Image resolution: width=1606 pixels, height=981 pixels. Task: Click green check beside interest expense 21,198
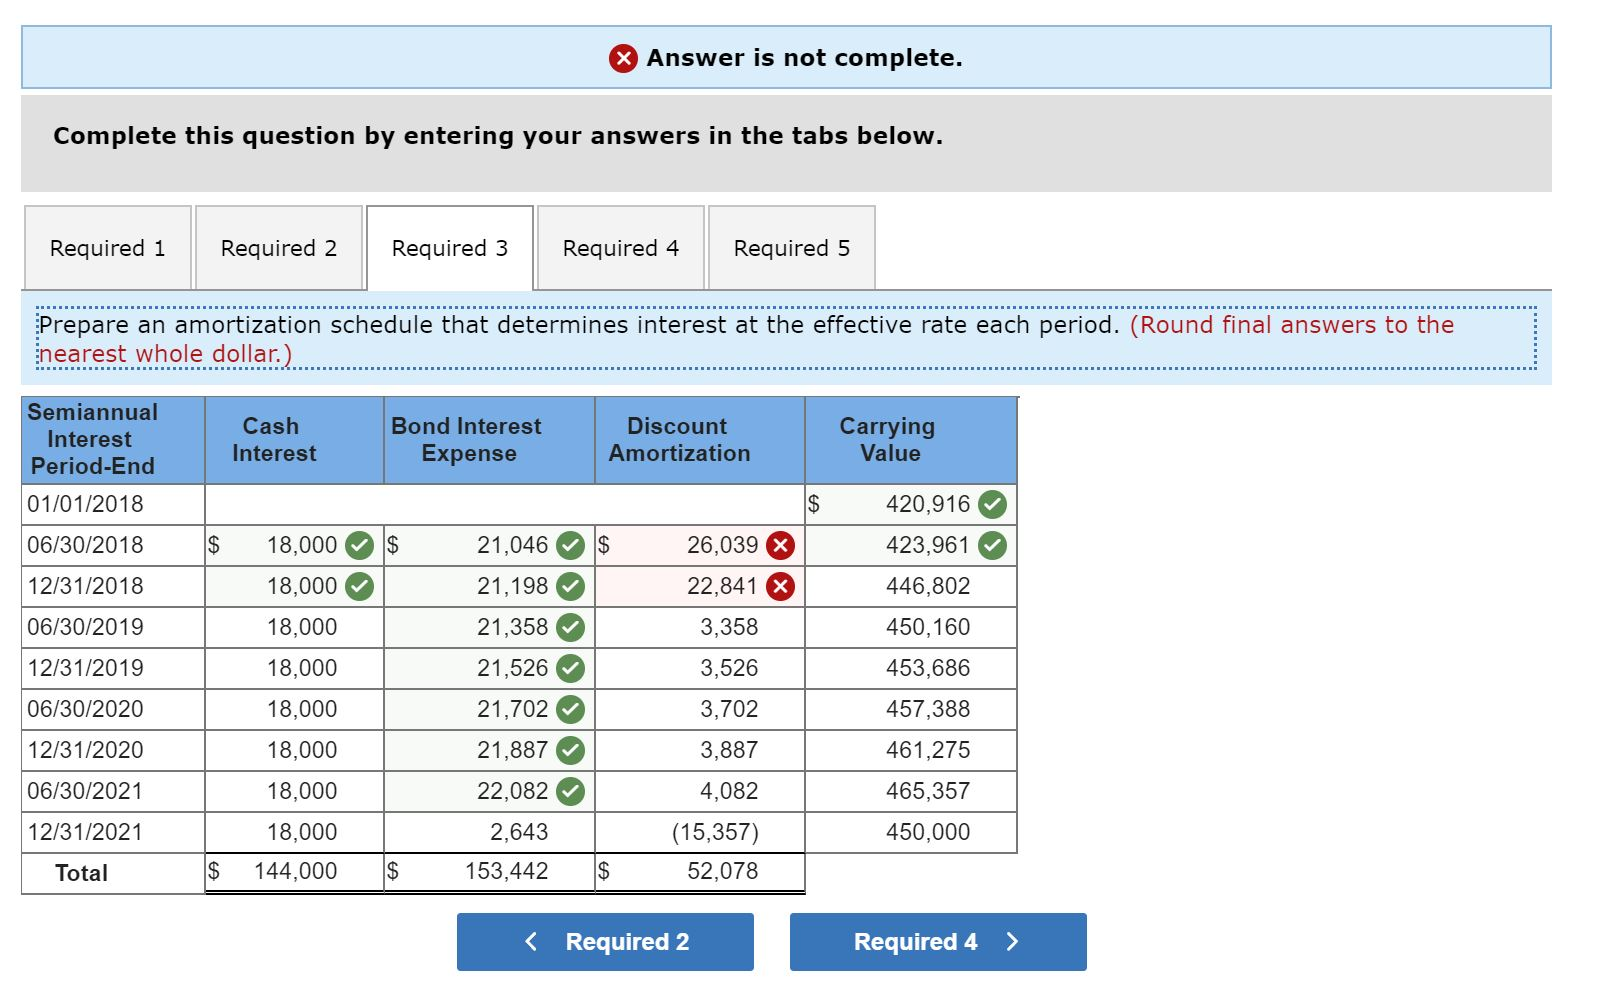[x=570, y=586]
